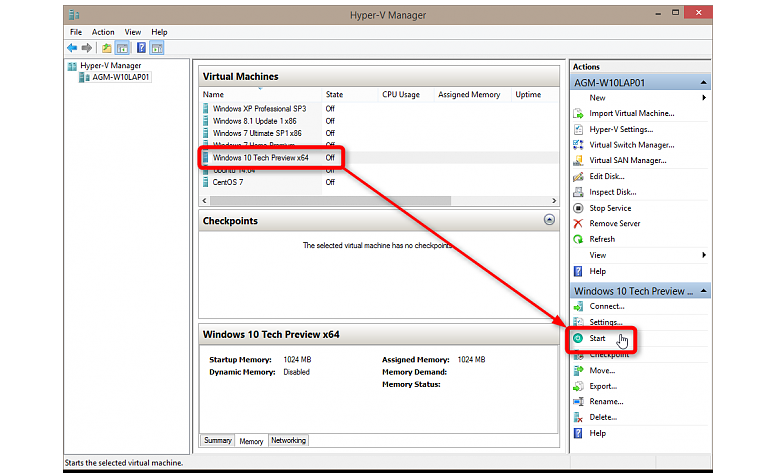Screen dimensions: 774x473
Task: Click the VM list horizontal scrollbar thumb
Action: click(330, 200)
